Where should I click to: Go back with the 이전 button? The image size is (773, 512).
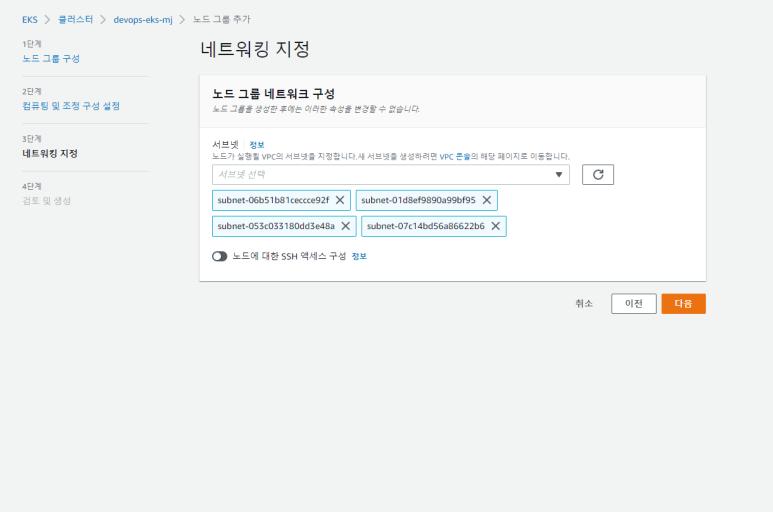pyautogui.click(x=633, y=304)
